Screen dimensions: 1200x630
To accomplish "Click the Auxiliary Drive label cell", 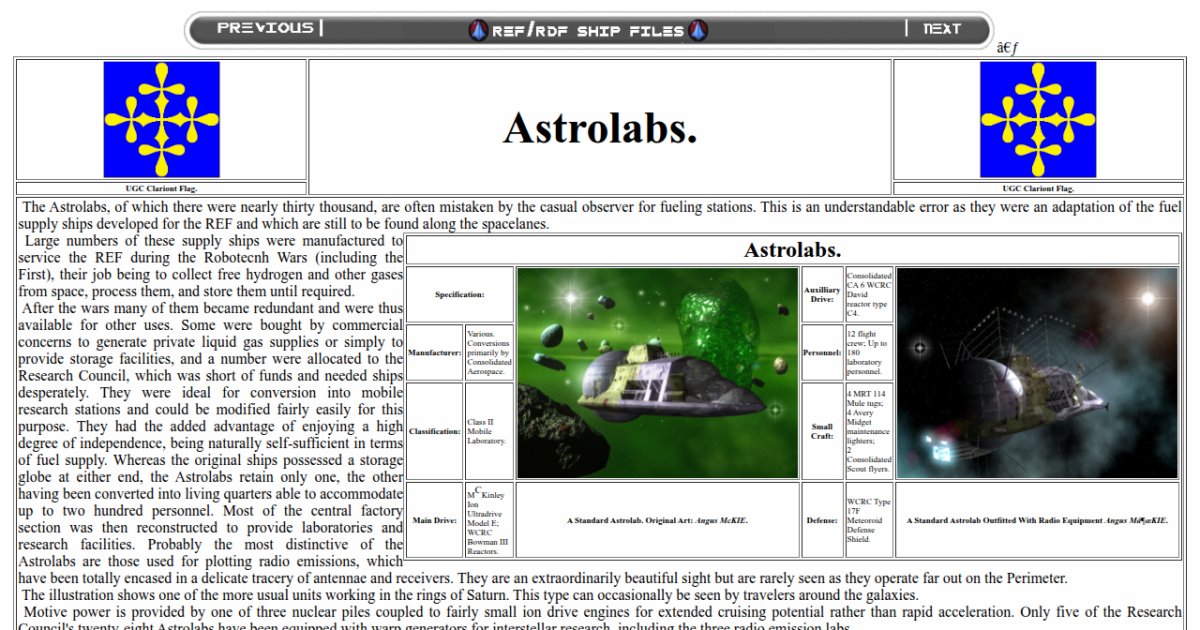I will point(822,294).
